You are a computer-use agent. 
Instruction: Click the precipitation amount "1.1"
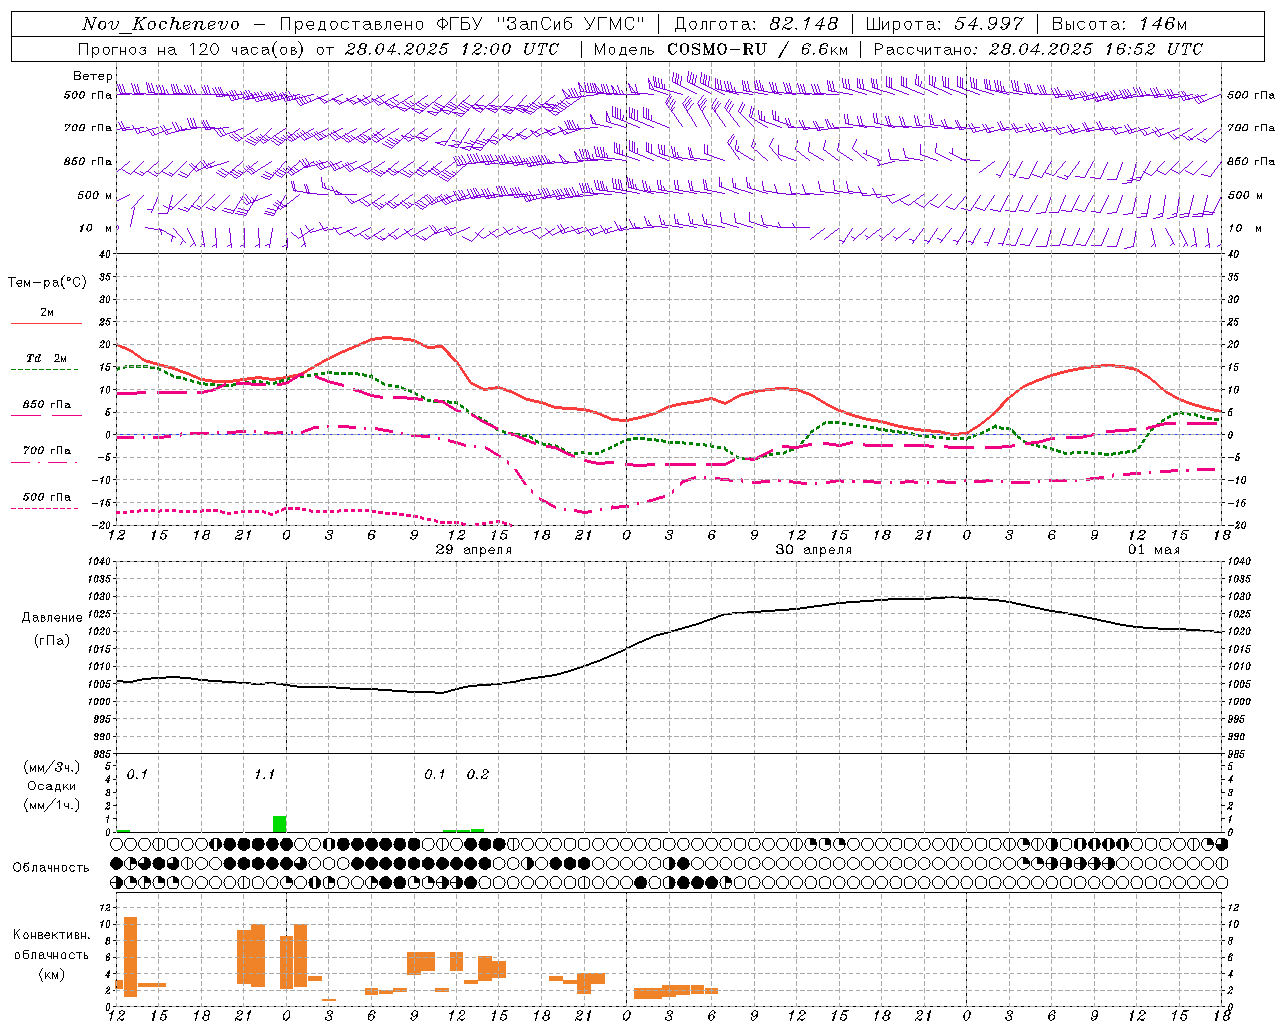264,774
